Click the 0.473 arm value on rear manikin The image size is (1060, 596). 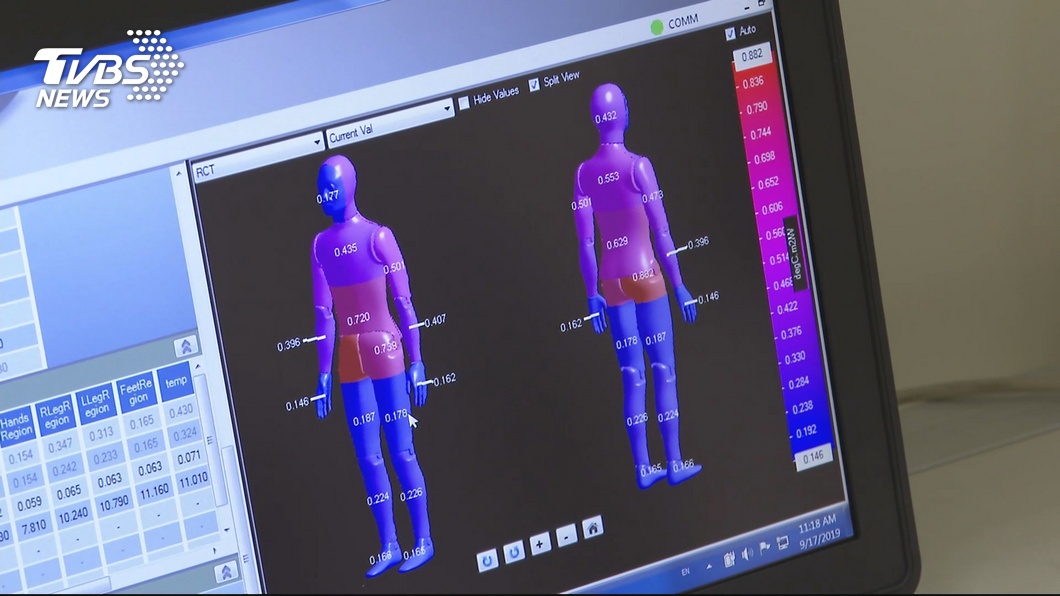point(652,197)
